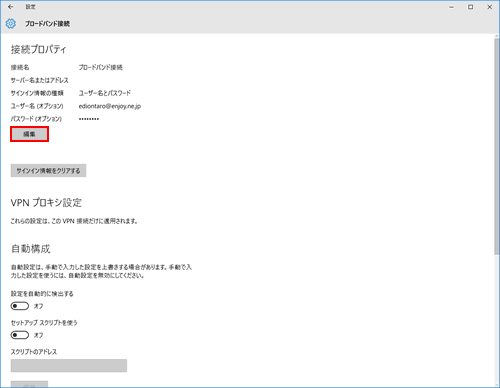Maximize the settings window
Screen dimensions: 500x388
[470, 7]
